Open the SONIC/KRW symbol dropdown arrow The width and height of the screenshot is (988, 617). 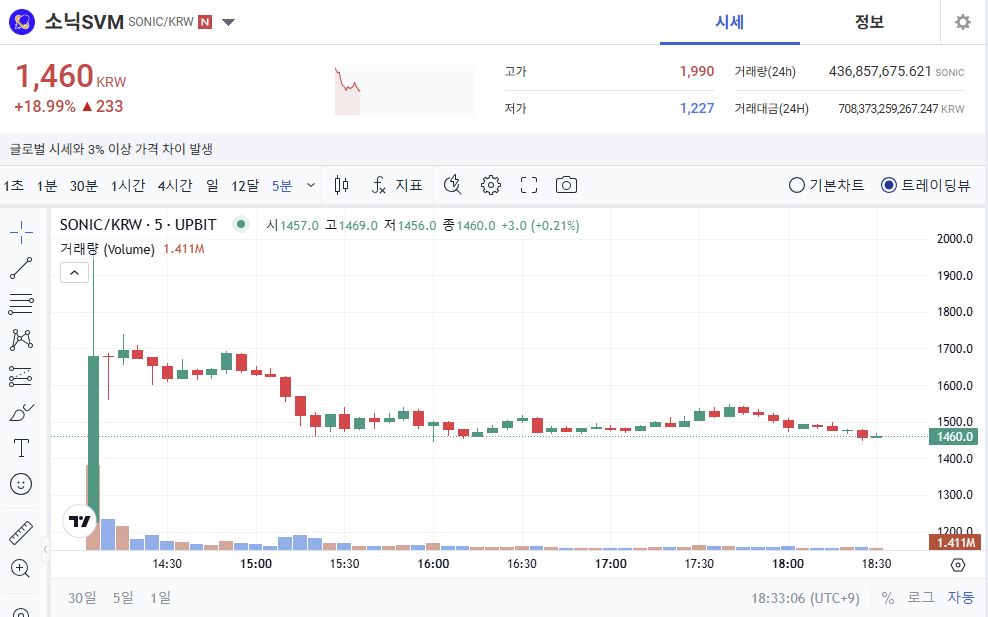point(228,21)
